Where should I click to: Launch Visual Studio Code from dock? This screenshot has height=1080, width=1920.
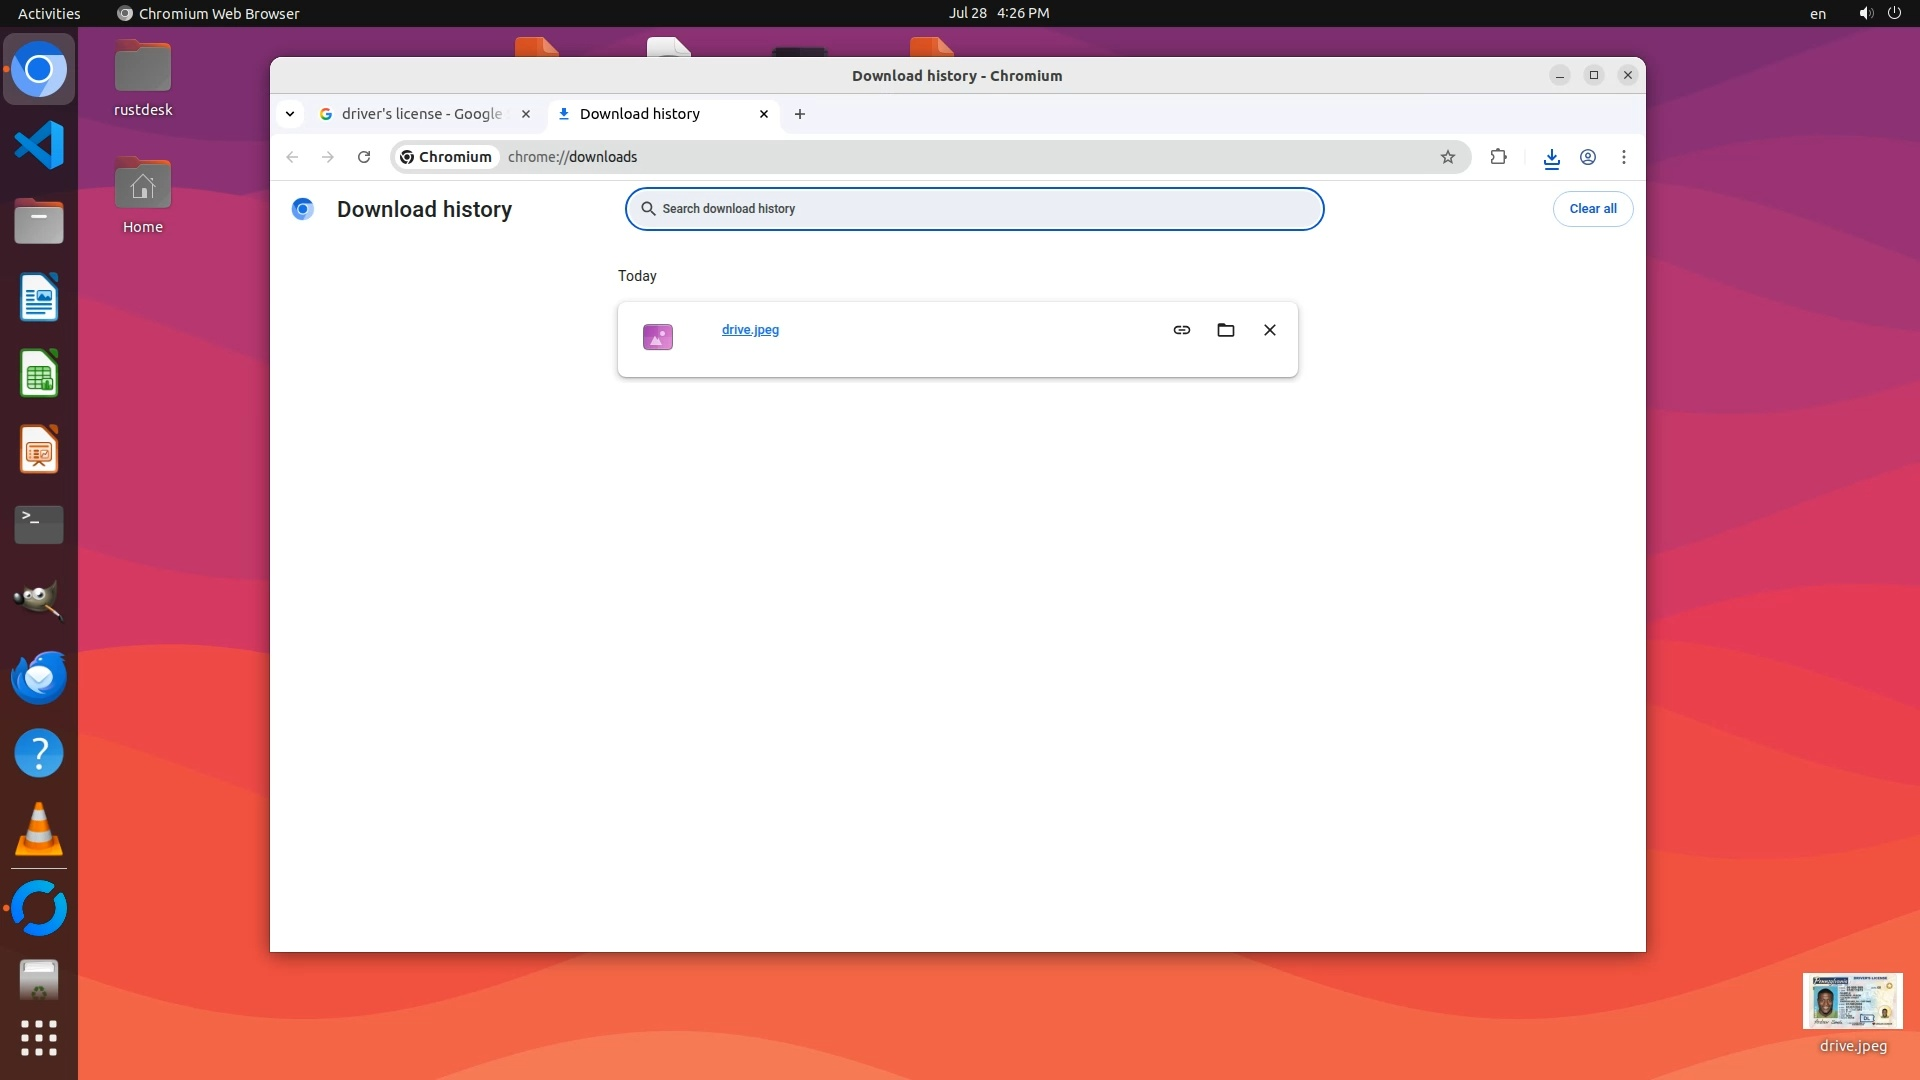click(39, 146)
